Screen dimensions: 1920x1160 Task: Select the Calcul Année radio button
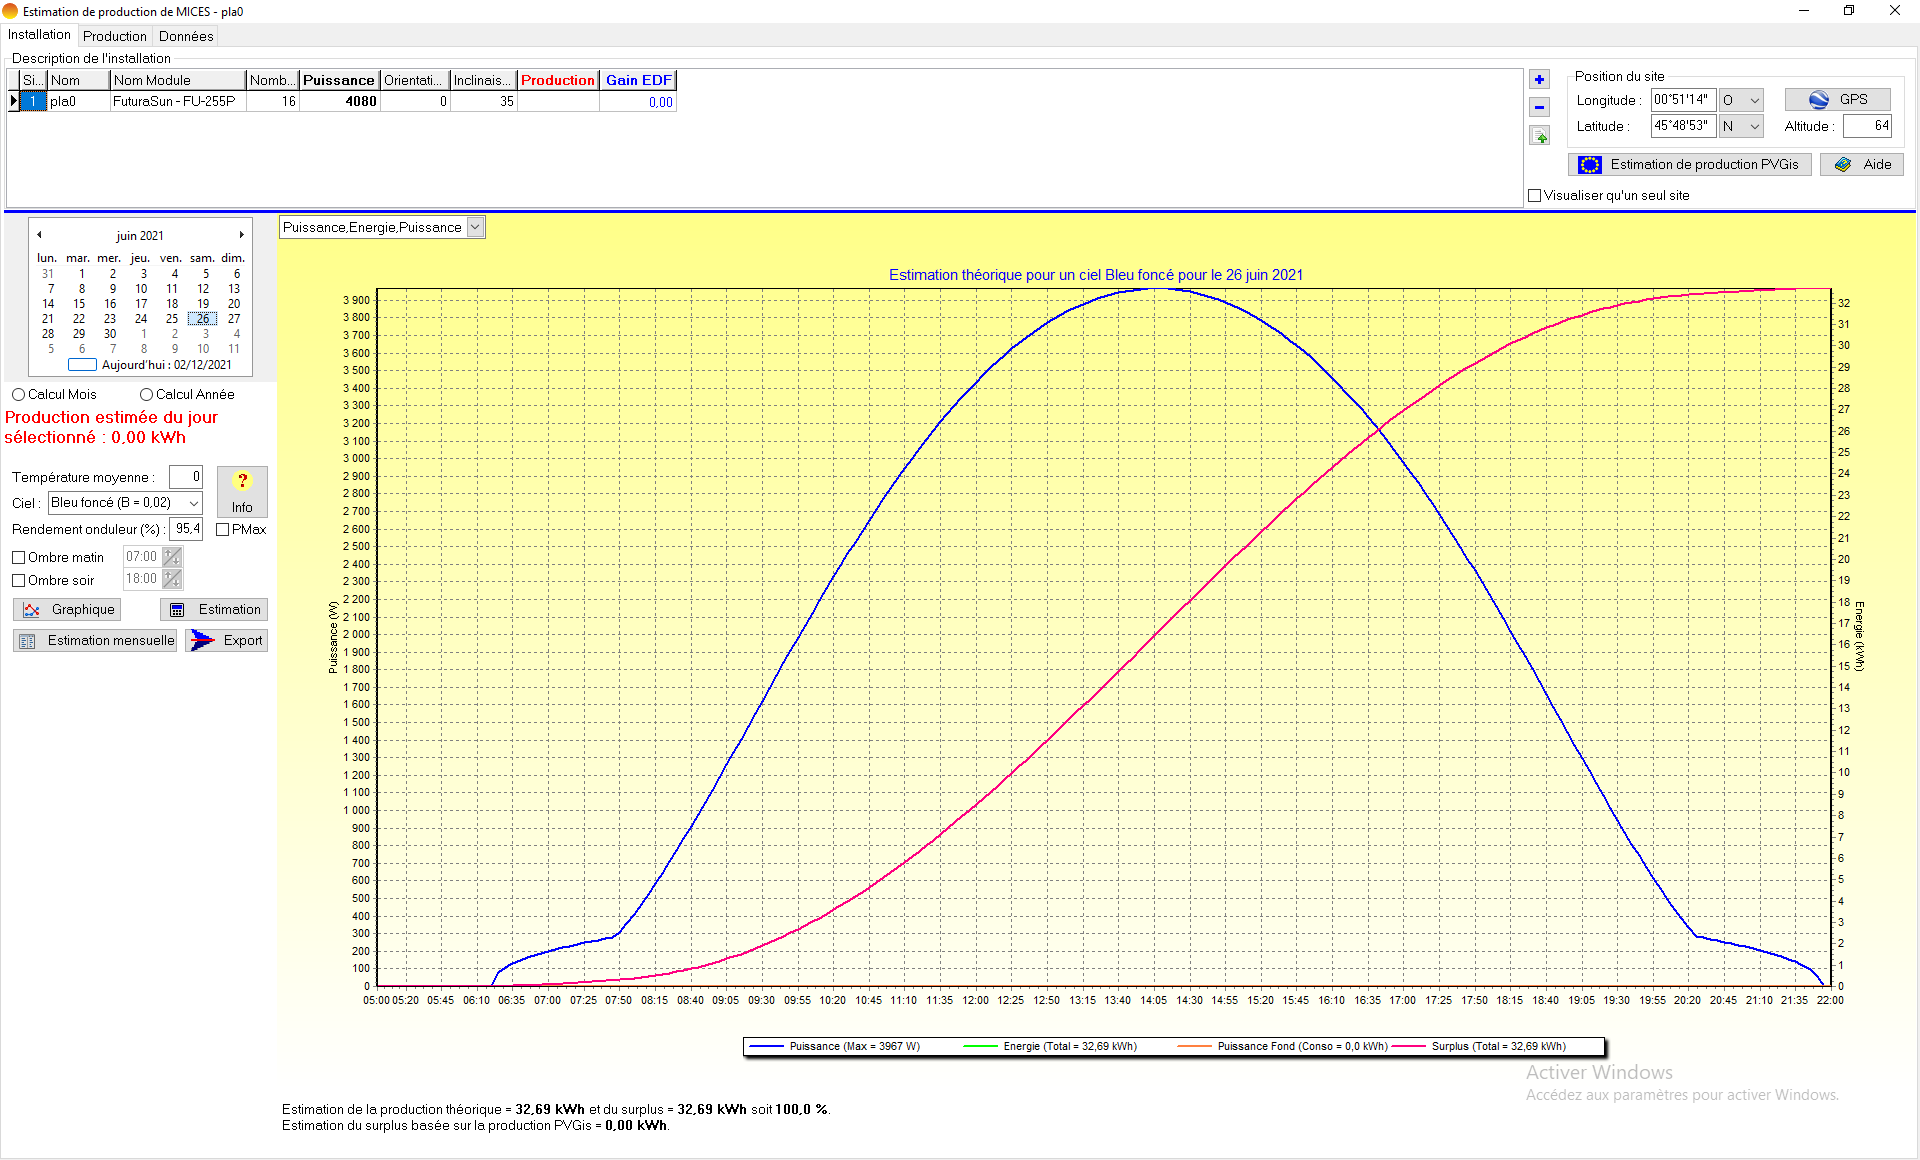tap(147, 394)
